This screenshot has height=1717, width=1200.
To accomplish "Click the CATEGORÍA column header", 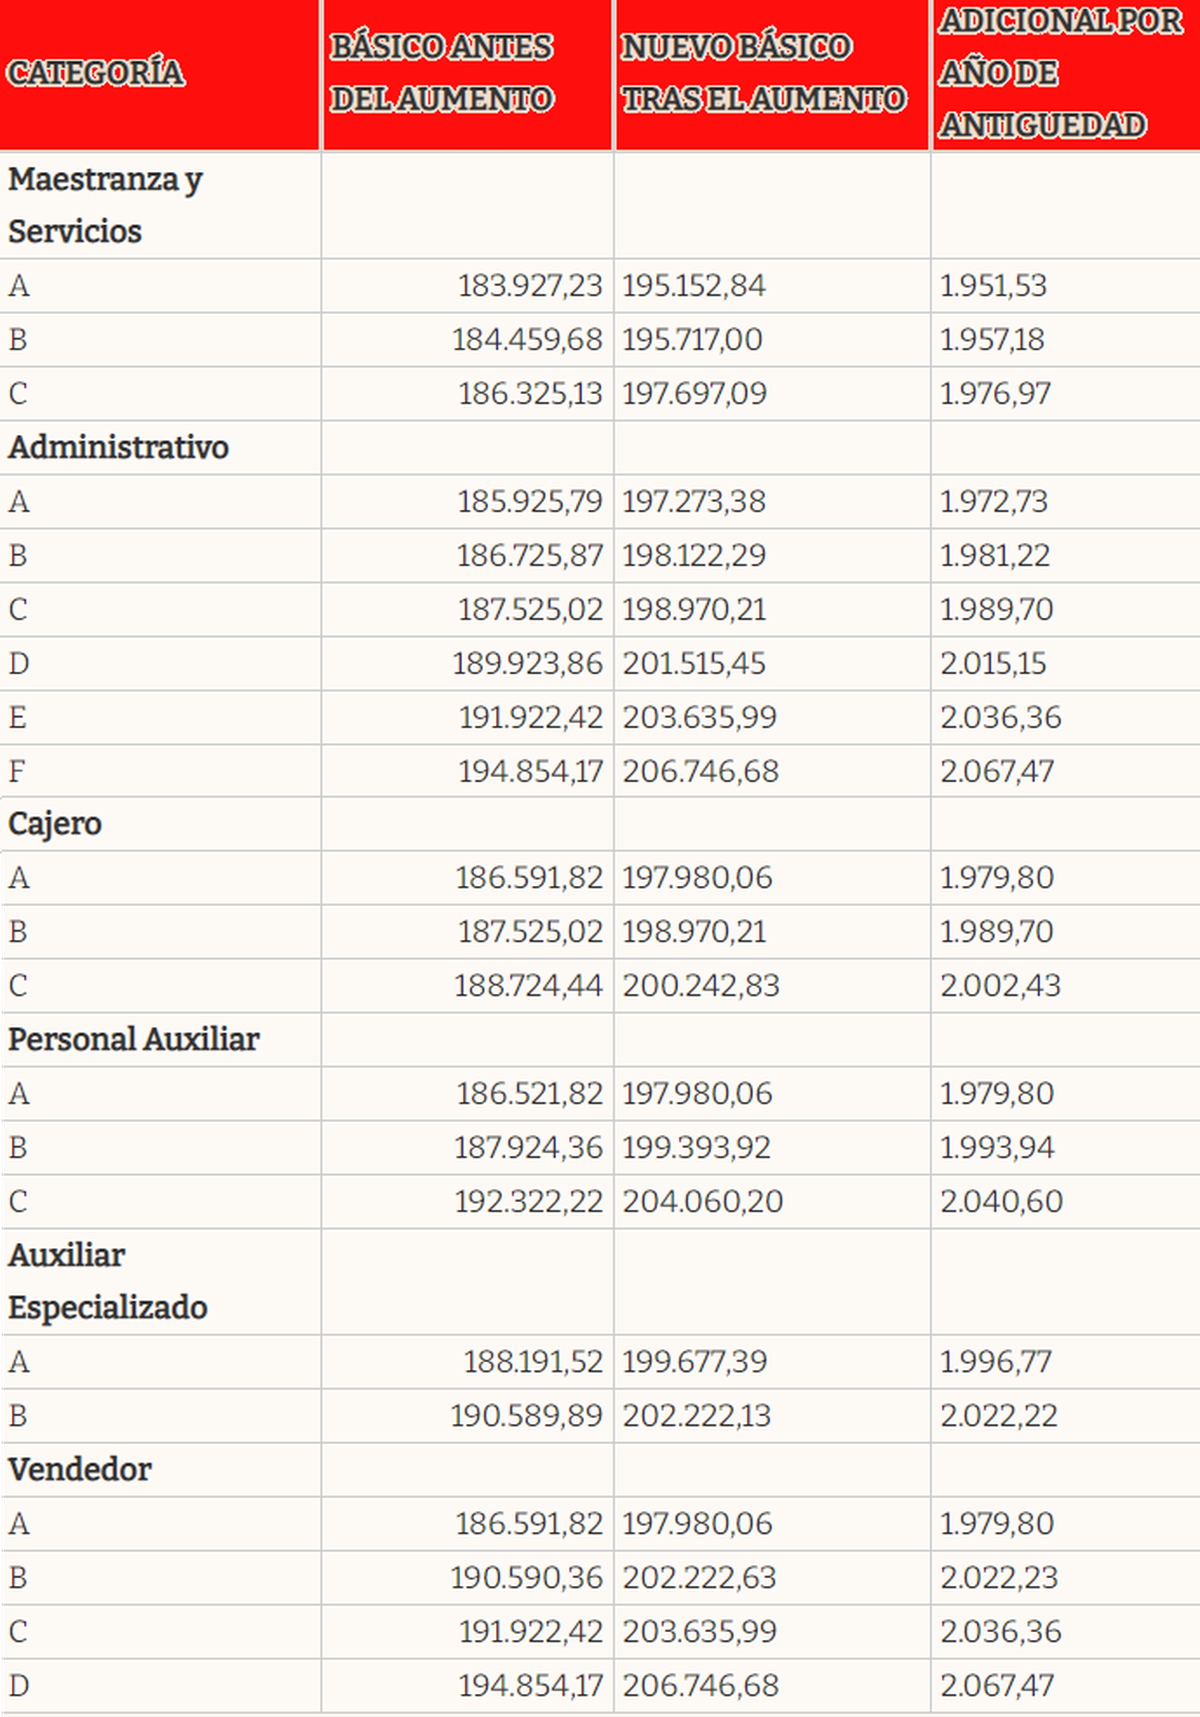I will point(96,73).
